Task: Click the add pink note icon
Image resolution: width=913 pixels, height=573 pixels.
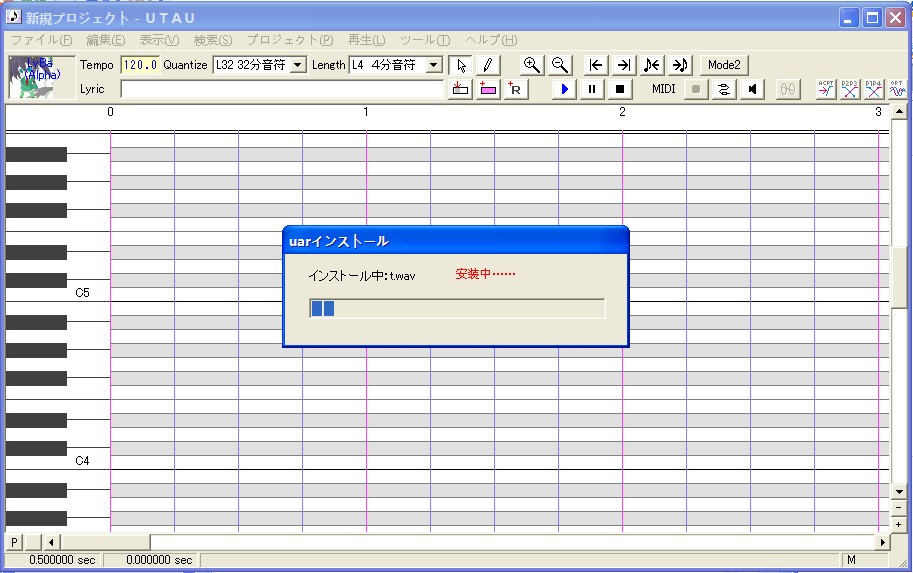Action: tap(488, 89)
